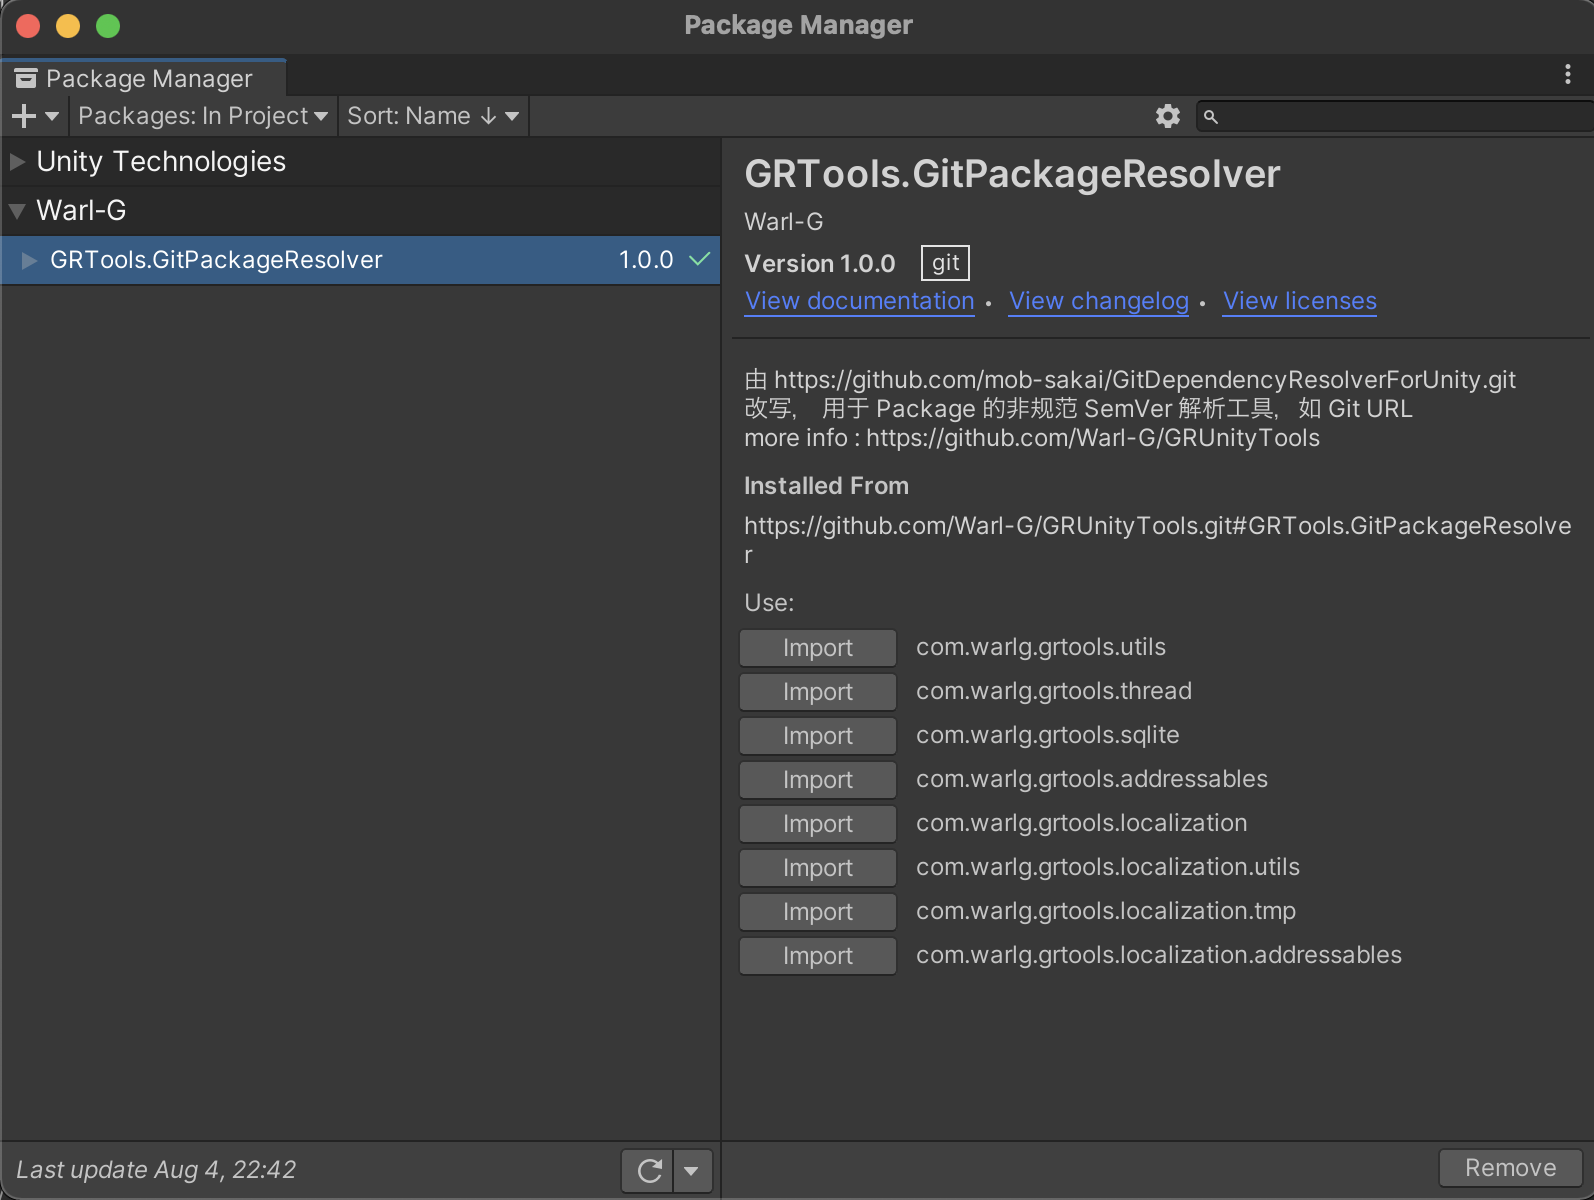This screenshot has width=1594, height=1200.
Task: Click the com.warlg.grtools.thread package name
Action: click(1054, 691)
